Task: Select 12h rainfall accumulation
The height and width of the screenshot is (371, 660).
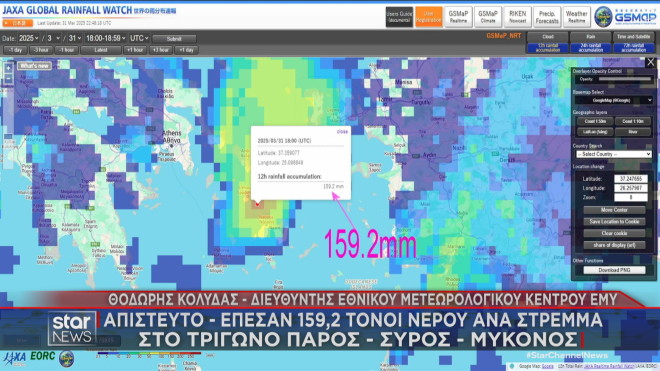Action: point(548,48)
